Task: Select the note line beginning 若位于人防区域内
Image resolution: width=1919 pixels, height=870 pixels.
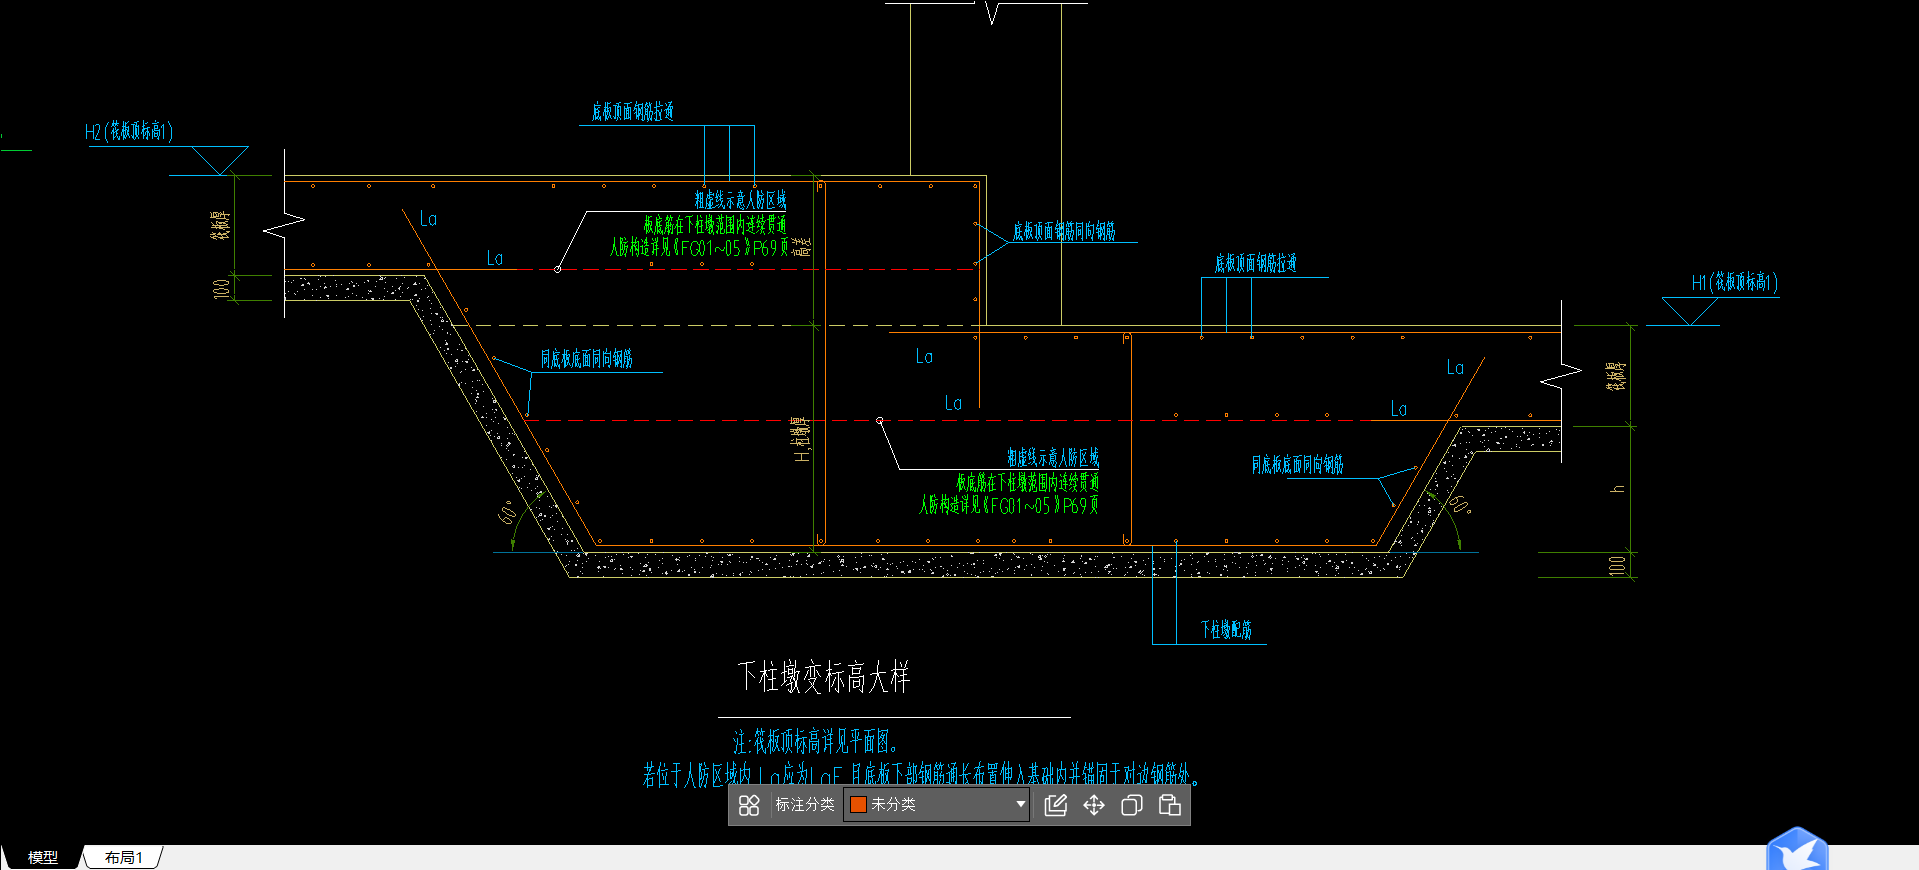Action: click(921, 775)
